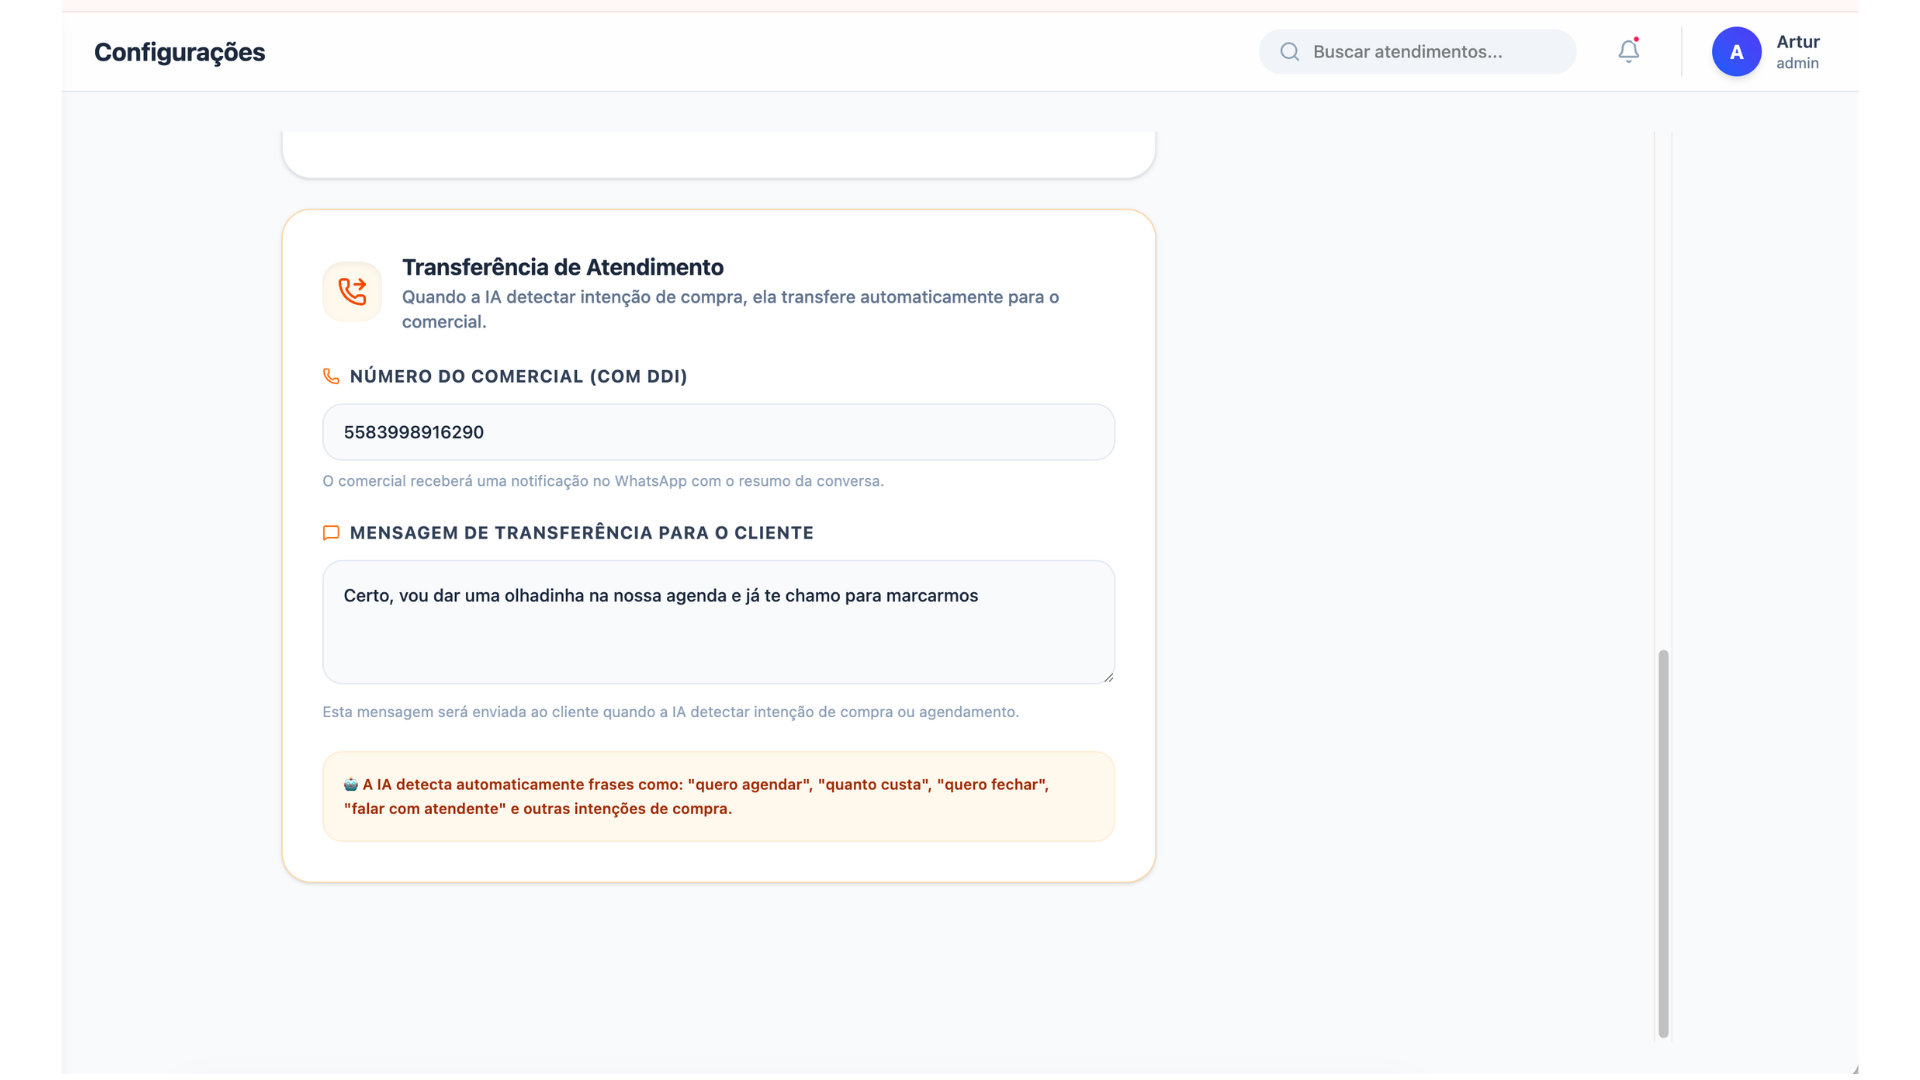Click inside the transfer message textarea
The height and width of the screenshot is (1080, 1920).
click(x=718, y=622)
